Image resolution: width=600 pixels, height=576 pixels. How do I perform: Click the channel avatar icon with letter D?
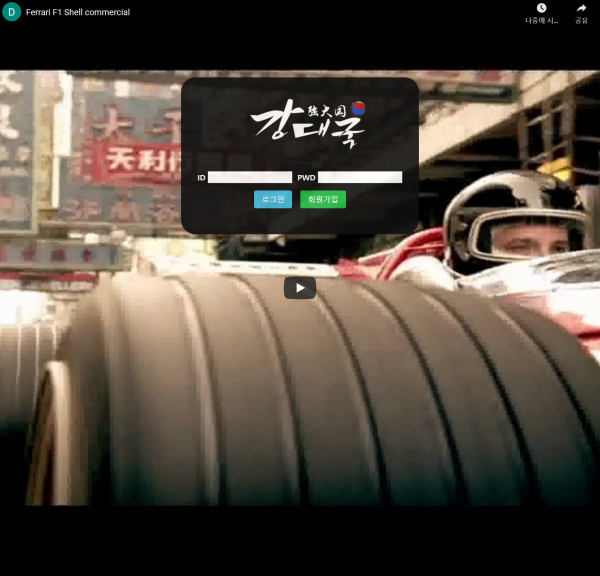pos(11,12)
